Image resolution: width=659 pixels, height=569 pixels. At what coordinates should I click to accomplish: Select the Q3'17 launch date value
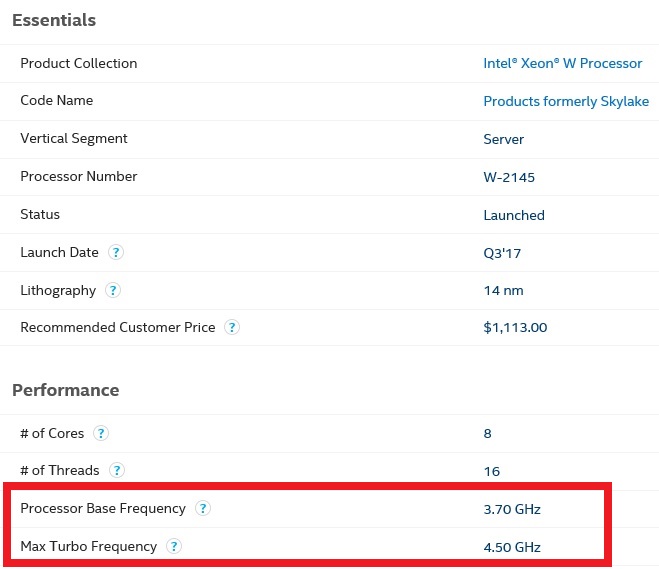(x=502, y=253)
